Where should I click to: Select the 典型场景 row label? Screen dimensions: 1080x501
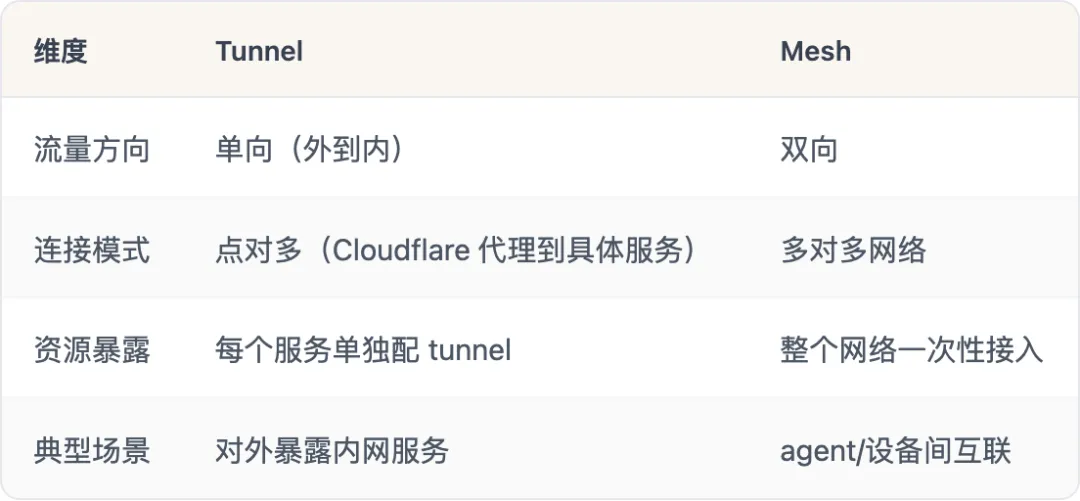(91, 450)
